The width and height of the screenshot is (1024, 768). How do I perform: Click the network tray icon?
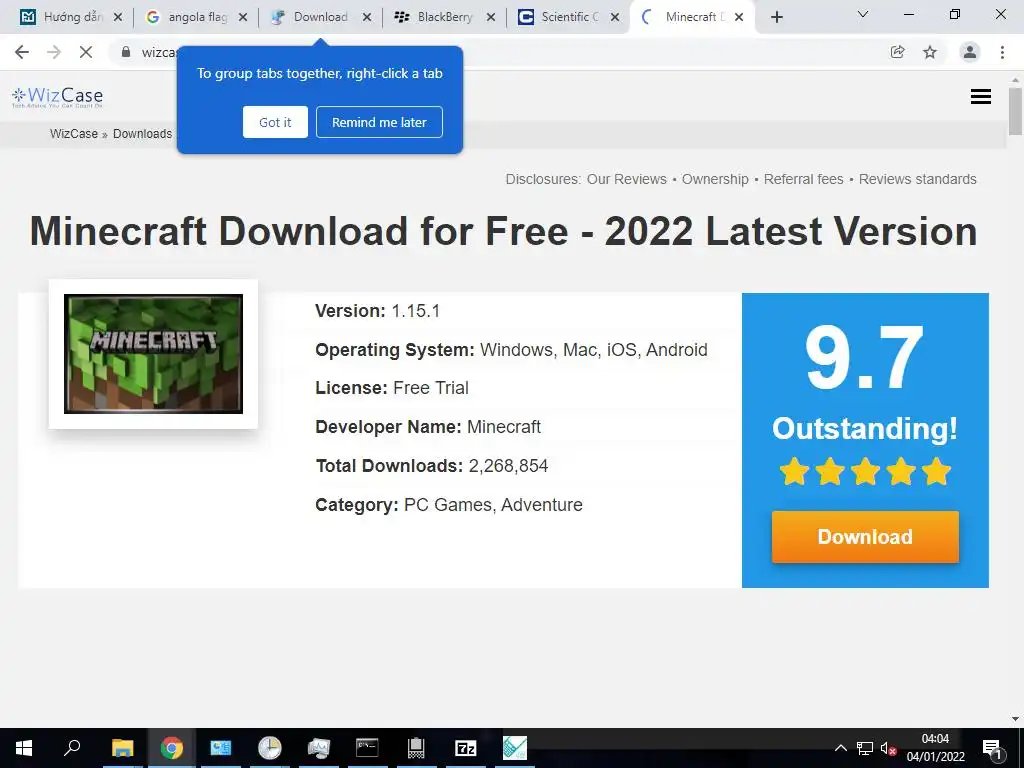pyautogui.click(x=865, y=748)
